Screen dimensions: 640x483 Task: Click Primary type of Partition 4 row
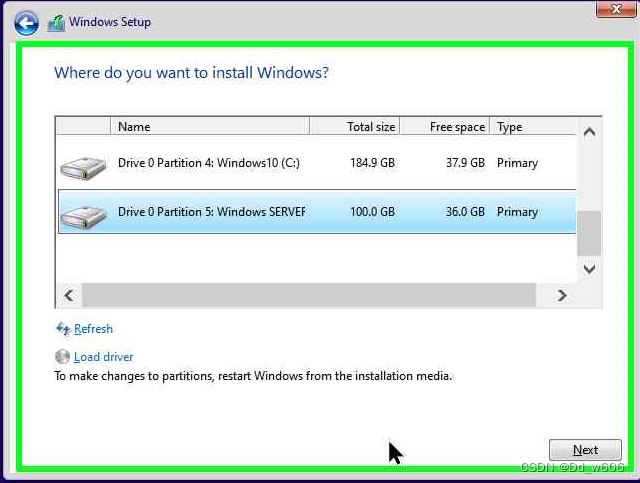[517, 163]
